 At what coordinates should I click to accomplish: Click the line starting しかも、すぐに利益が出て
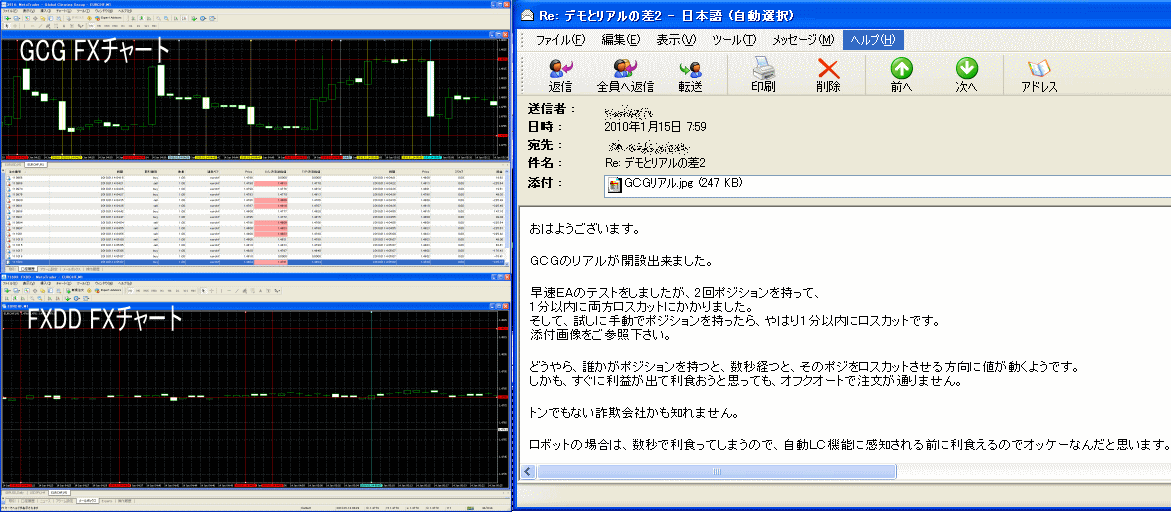(744, 381)
